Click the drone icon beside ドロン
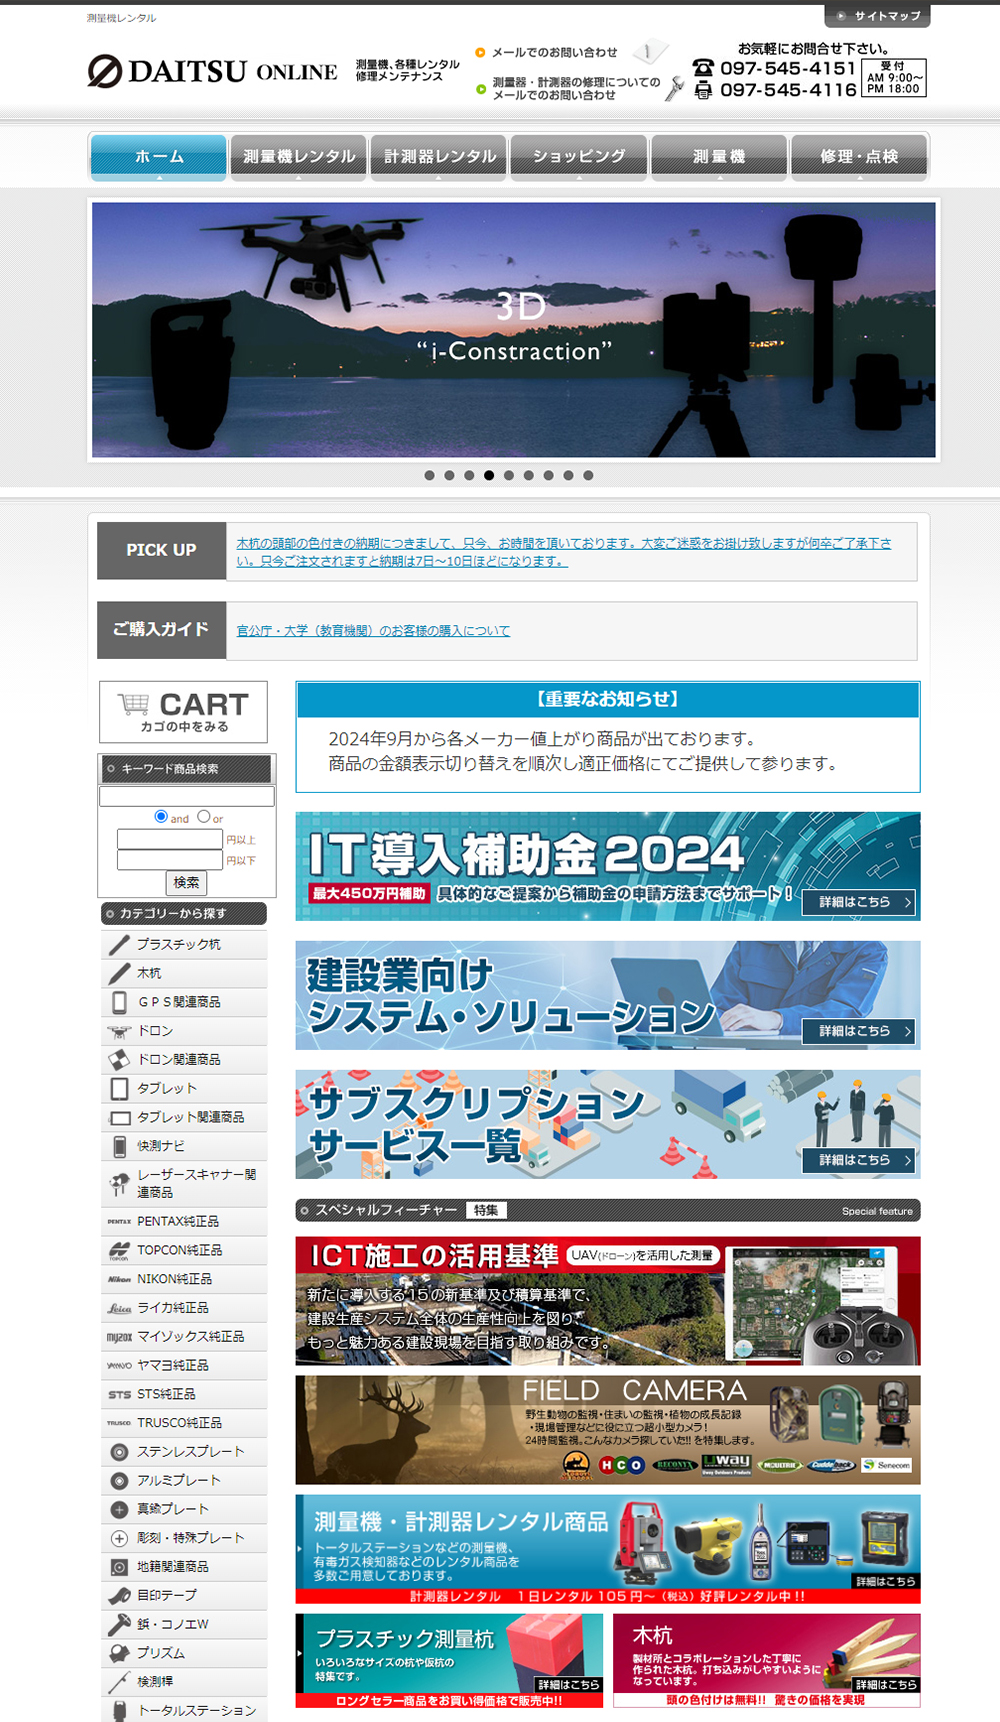The height and width of the screenshot is (1722, 1000). point(119,1031)
